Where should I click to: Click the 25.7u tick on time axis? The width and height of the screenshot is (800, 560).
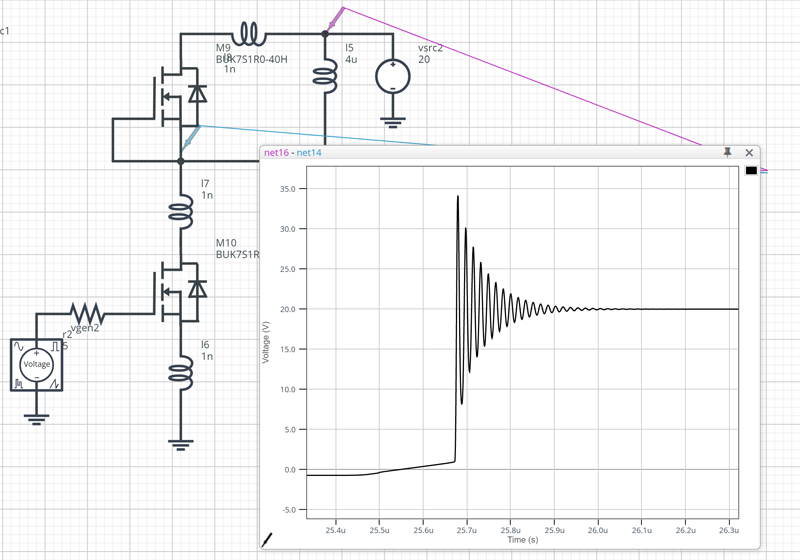coord(466,530)
